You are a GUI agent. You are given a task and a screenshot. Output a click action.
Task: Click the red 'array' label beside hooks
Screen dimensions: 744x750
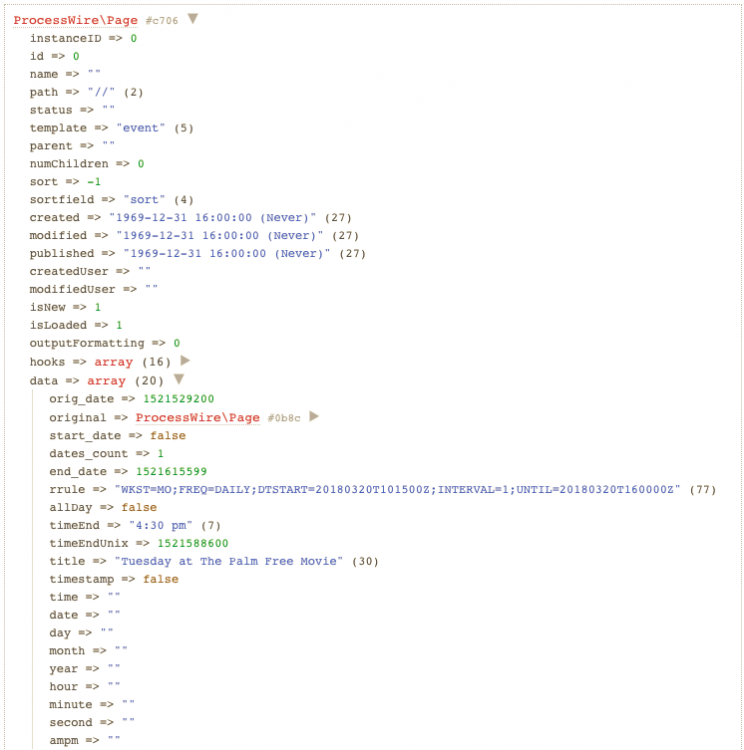(113, 362)
